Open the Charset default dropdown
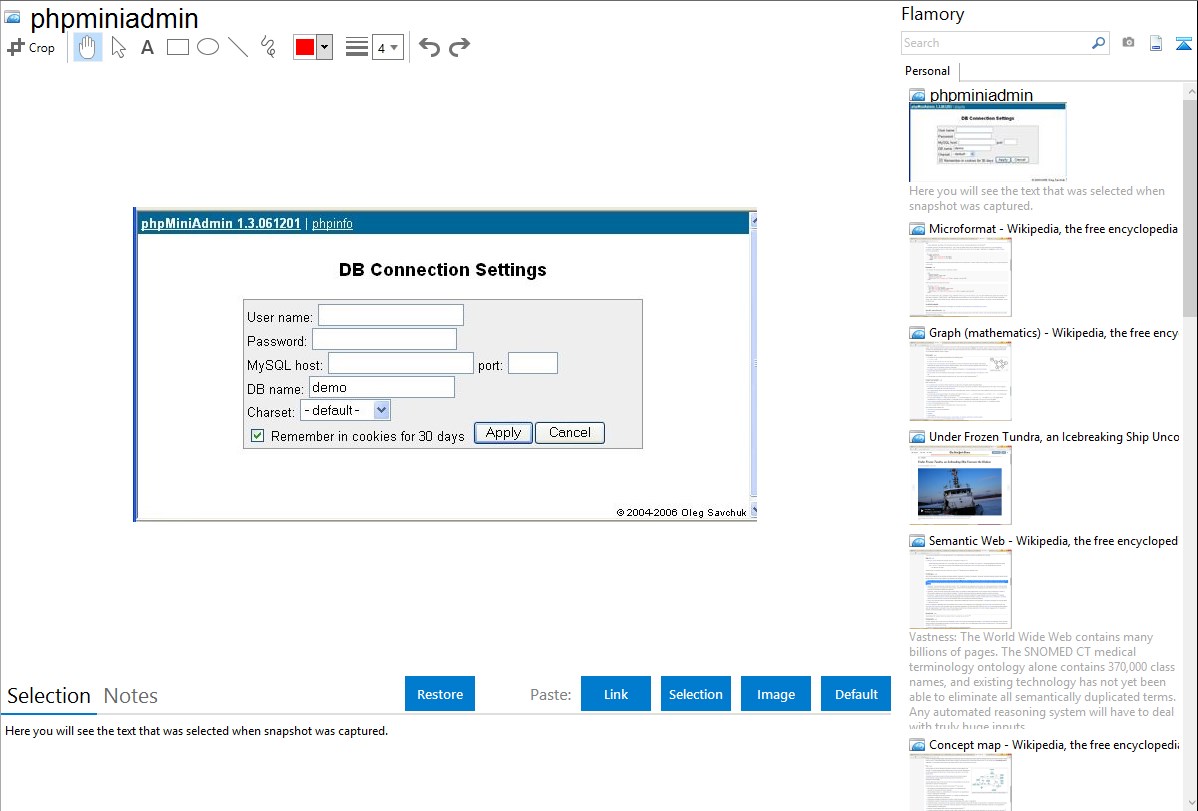Screen dimensions: 1198x811 (x=345, y=410)
